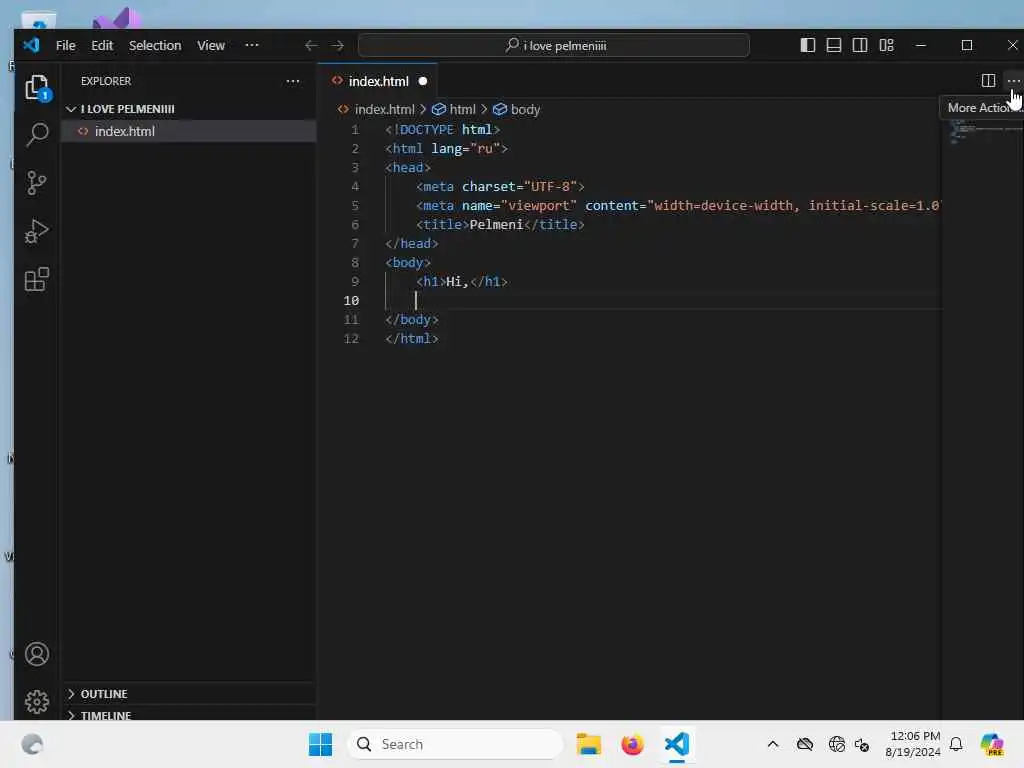Viewport: 1024px width, 768px height.
Task: Open the Run and Debug view
Action: pos(37,231)
